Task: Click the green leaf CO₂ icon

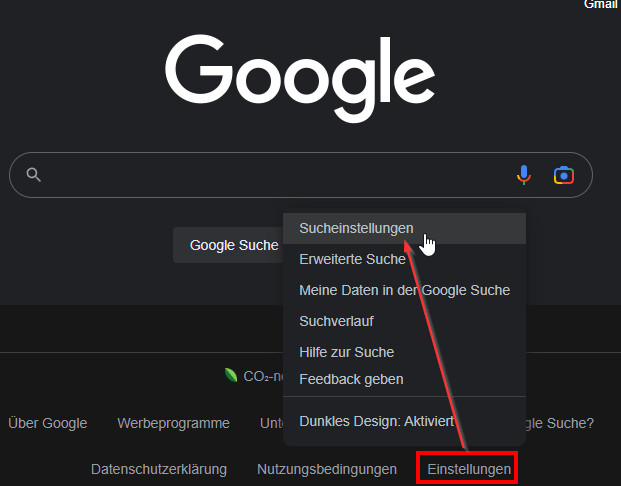Action: click(x=231, y=376)
